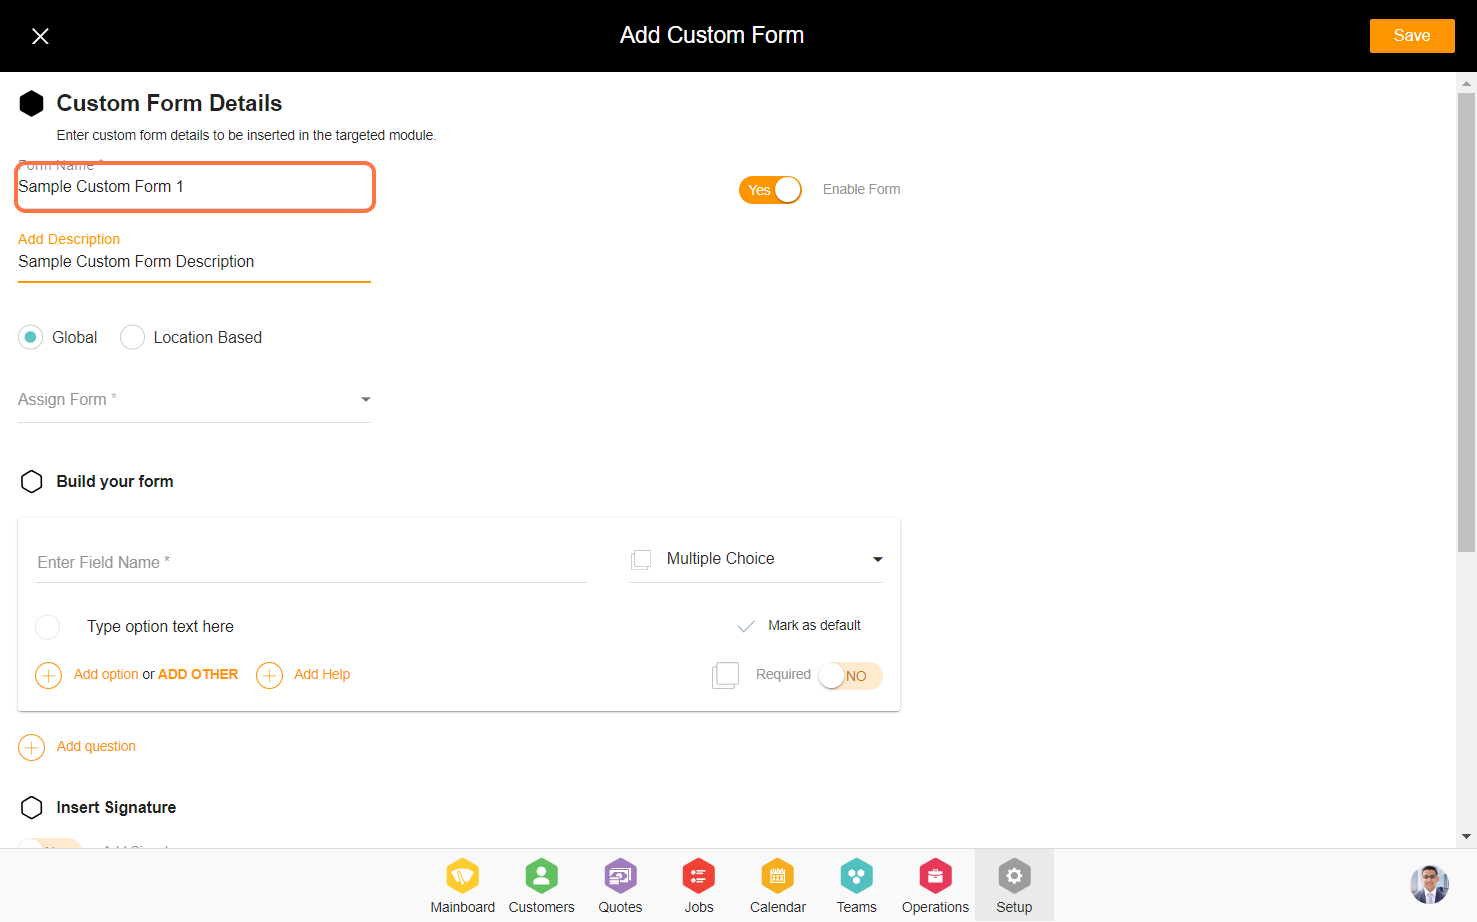The height and width of the screenshot is (922, 1477).
Task: Close the Add Custom Form dialog
Action: 40,36
